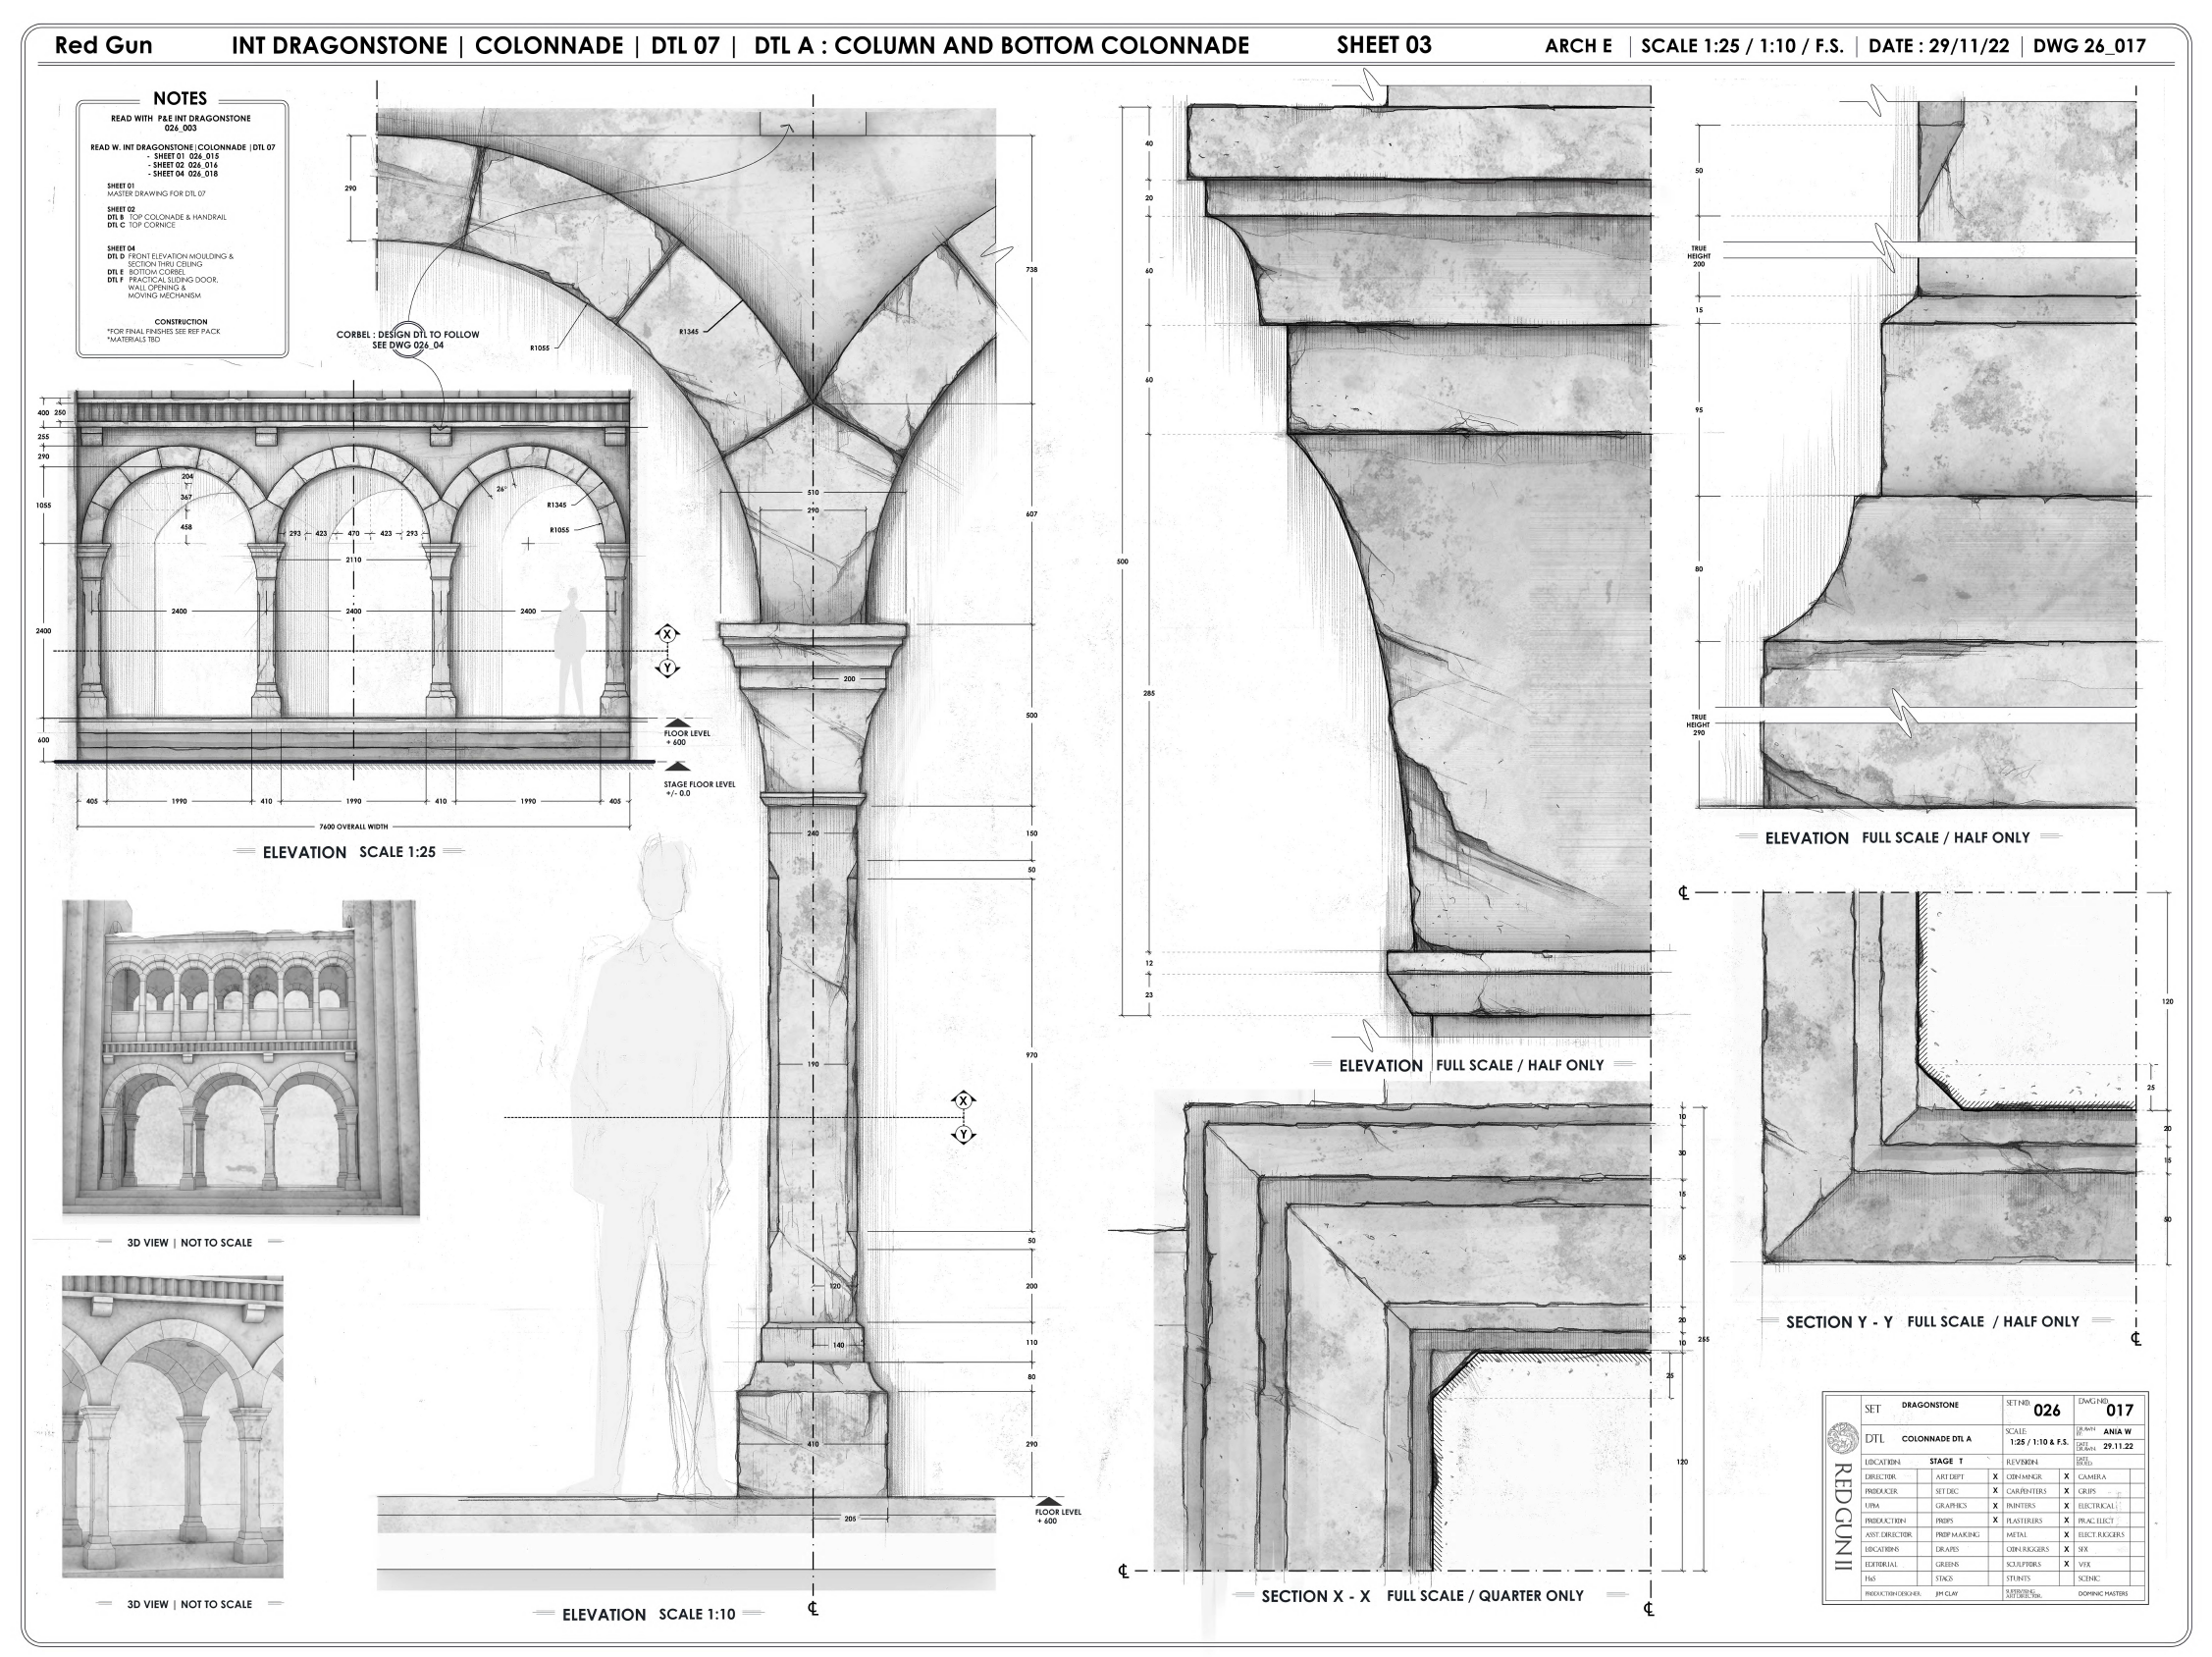Click the upper 3D view colonnade thumbnail
Image resolution: width=2212 pixels, height=1657 pixels.
click(x=240, y=1058)
